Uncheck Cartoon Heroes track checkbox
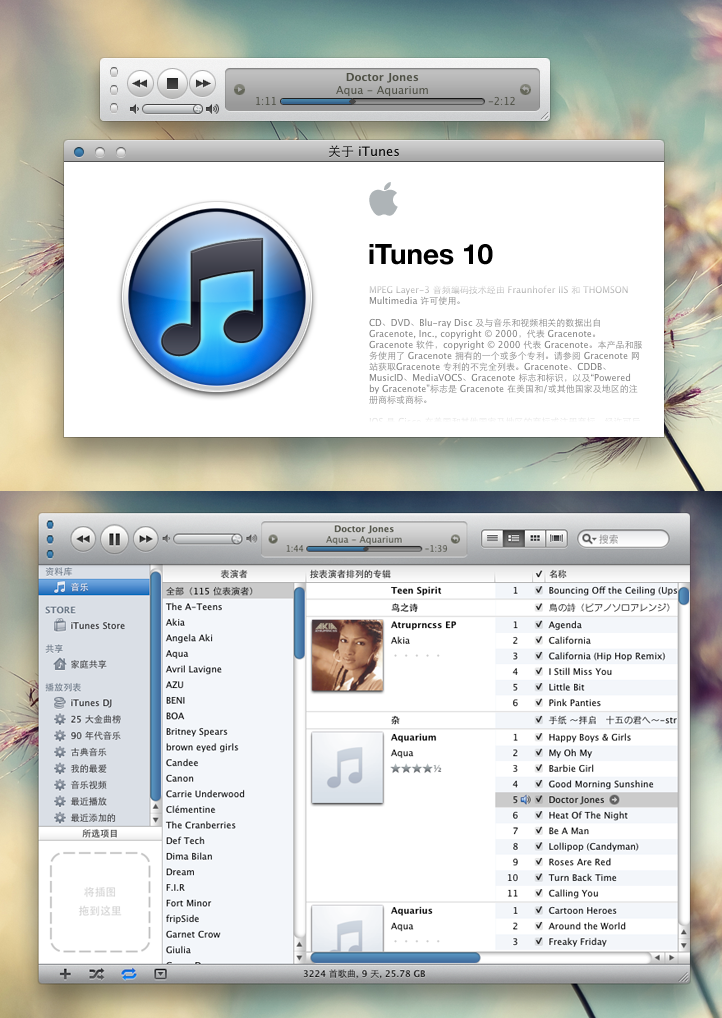The height and width of the screenshot is (1018, 722). [x=538, y=910]
